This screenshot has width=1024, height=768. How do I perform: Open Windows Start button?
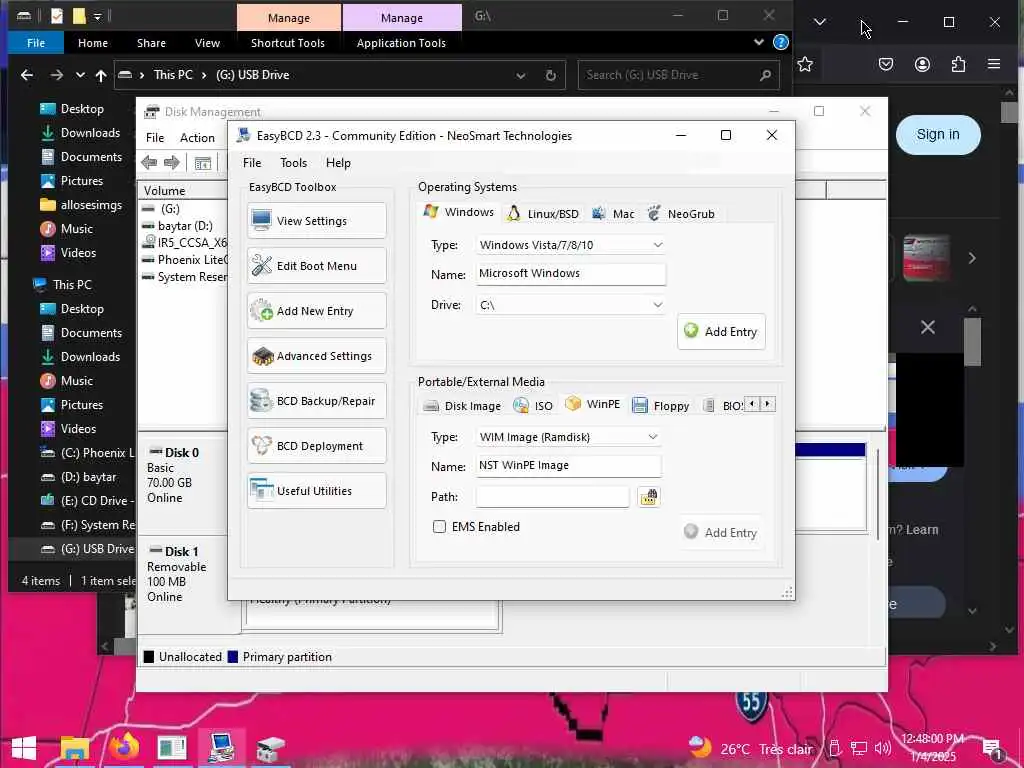[24, 748]
